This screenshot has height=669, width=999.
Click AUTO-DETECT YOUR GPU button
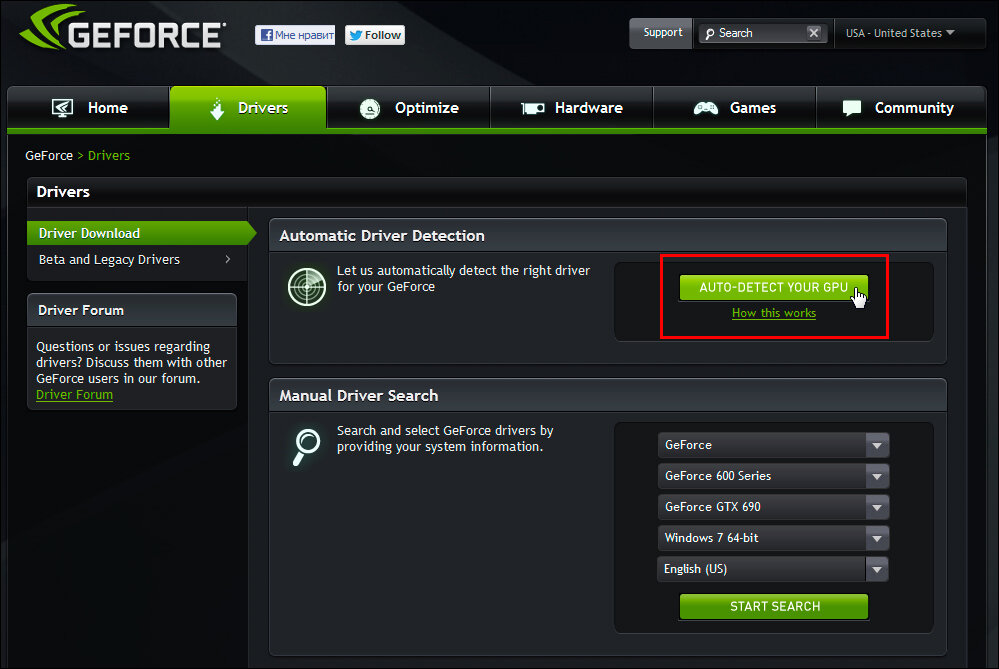tap(773, 287)
